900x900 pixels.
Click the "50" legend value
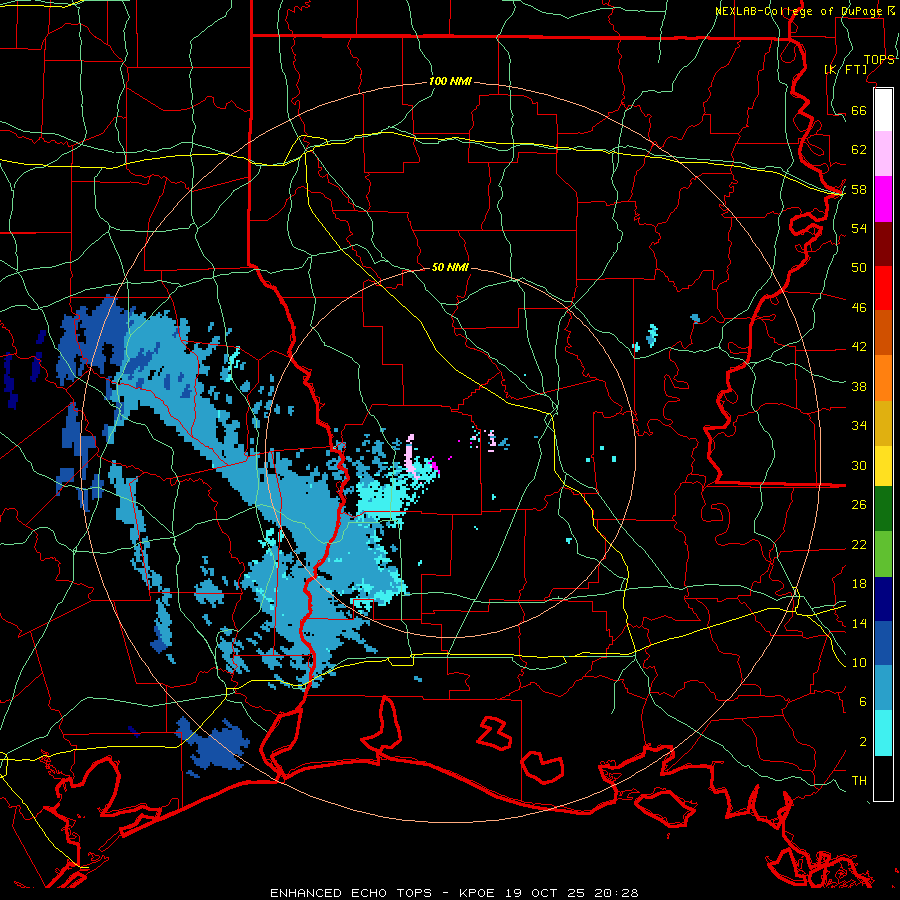(859, 268)
